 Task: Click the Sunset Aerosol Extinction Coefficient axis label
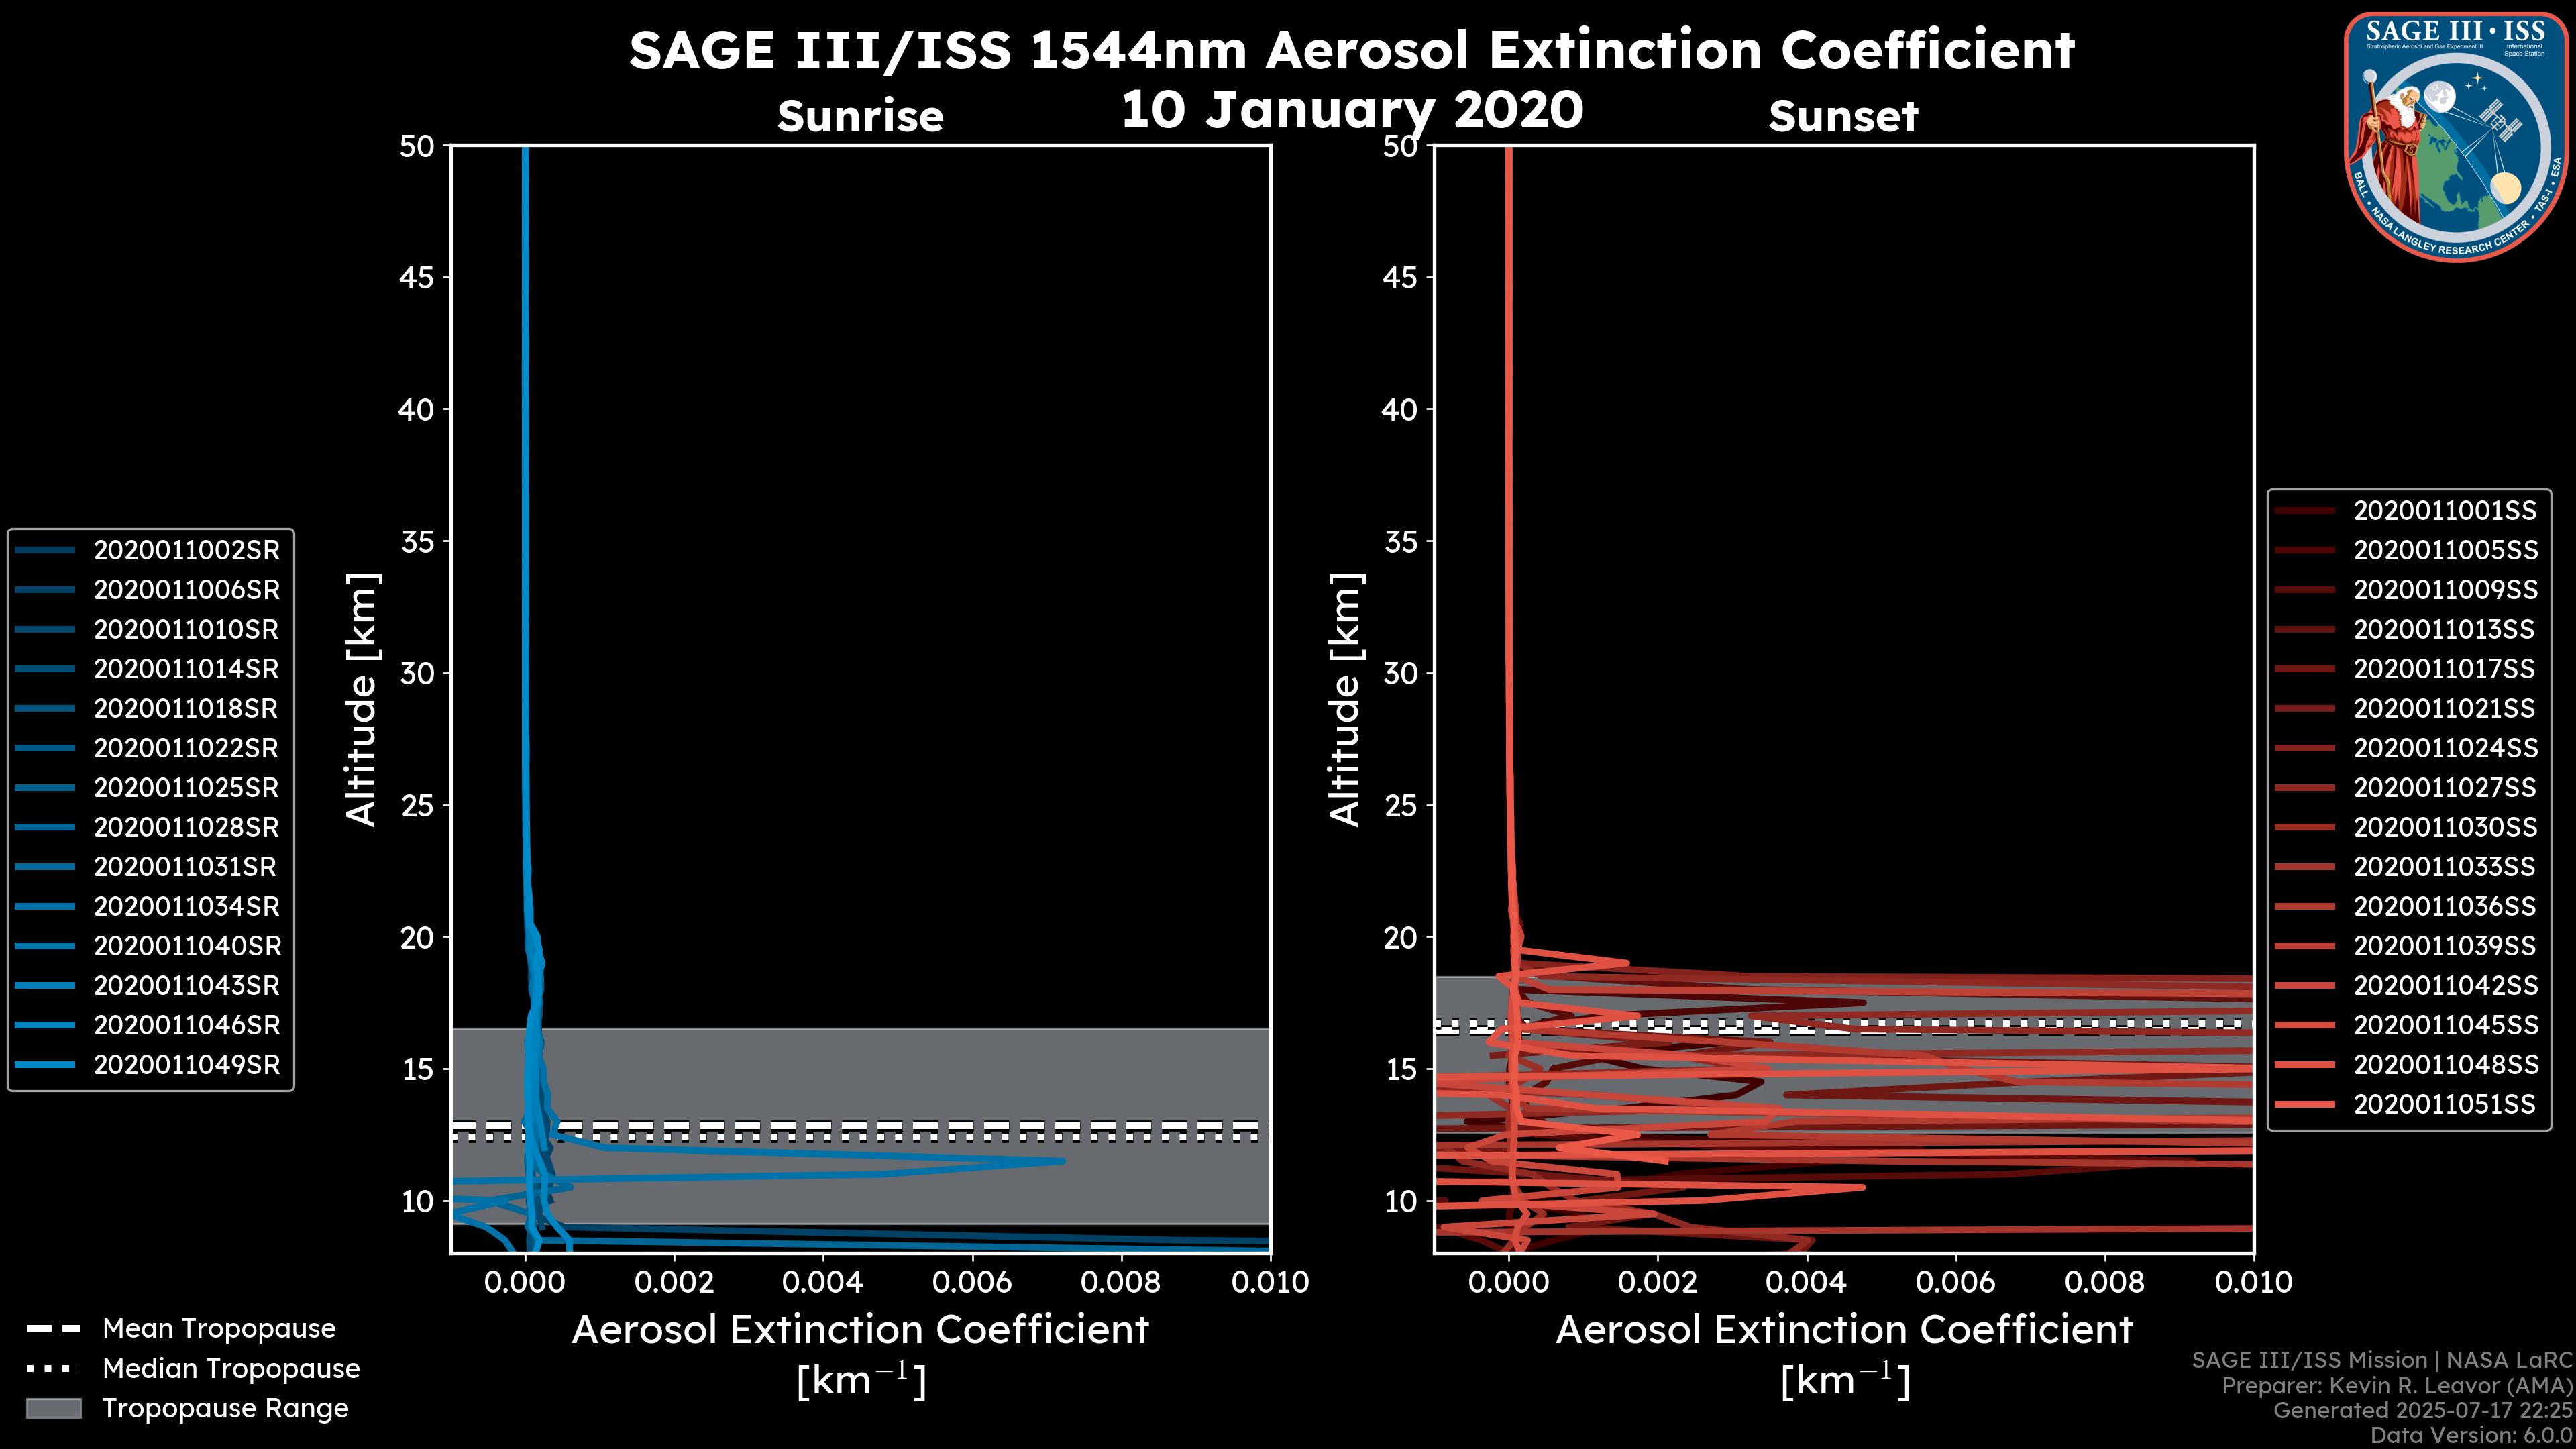tap(1844, 1330)
